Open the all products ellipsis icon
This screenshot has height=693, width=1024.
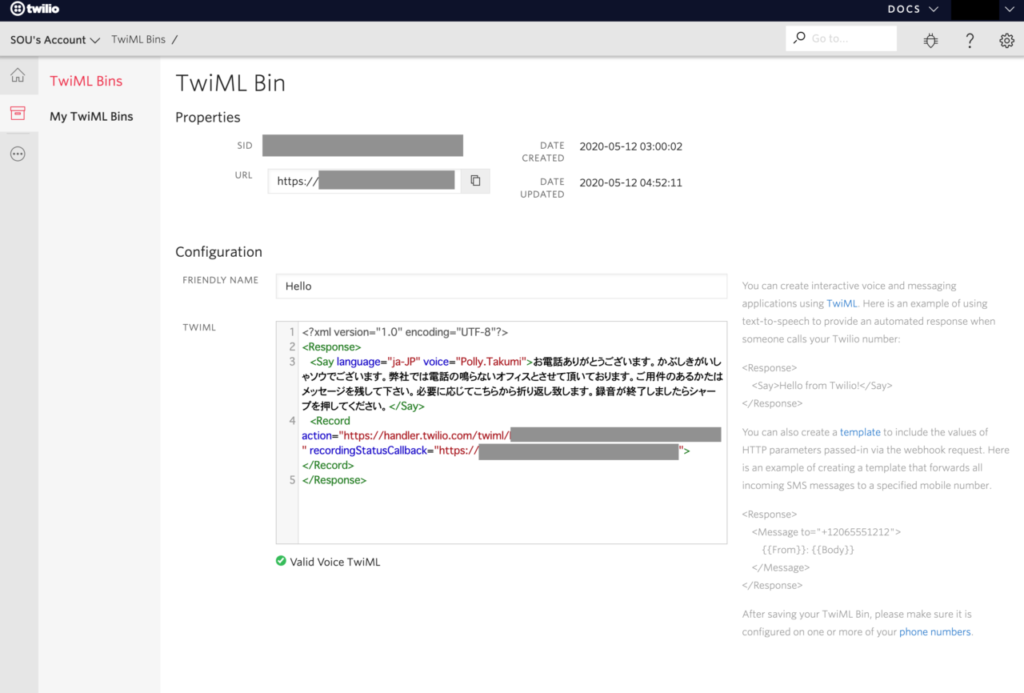(x=18, y=154)
